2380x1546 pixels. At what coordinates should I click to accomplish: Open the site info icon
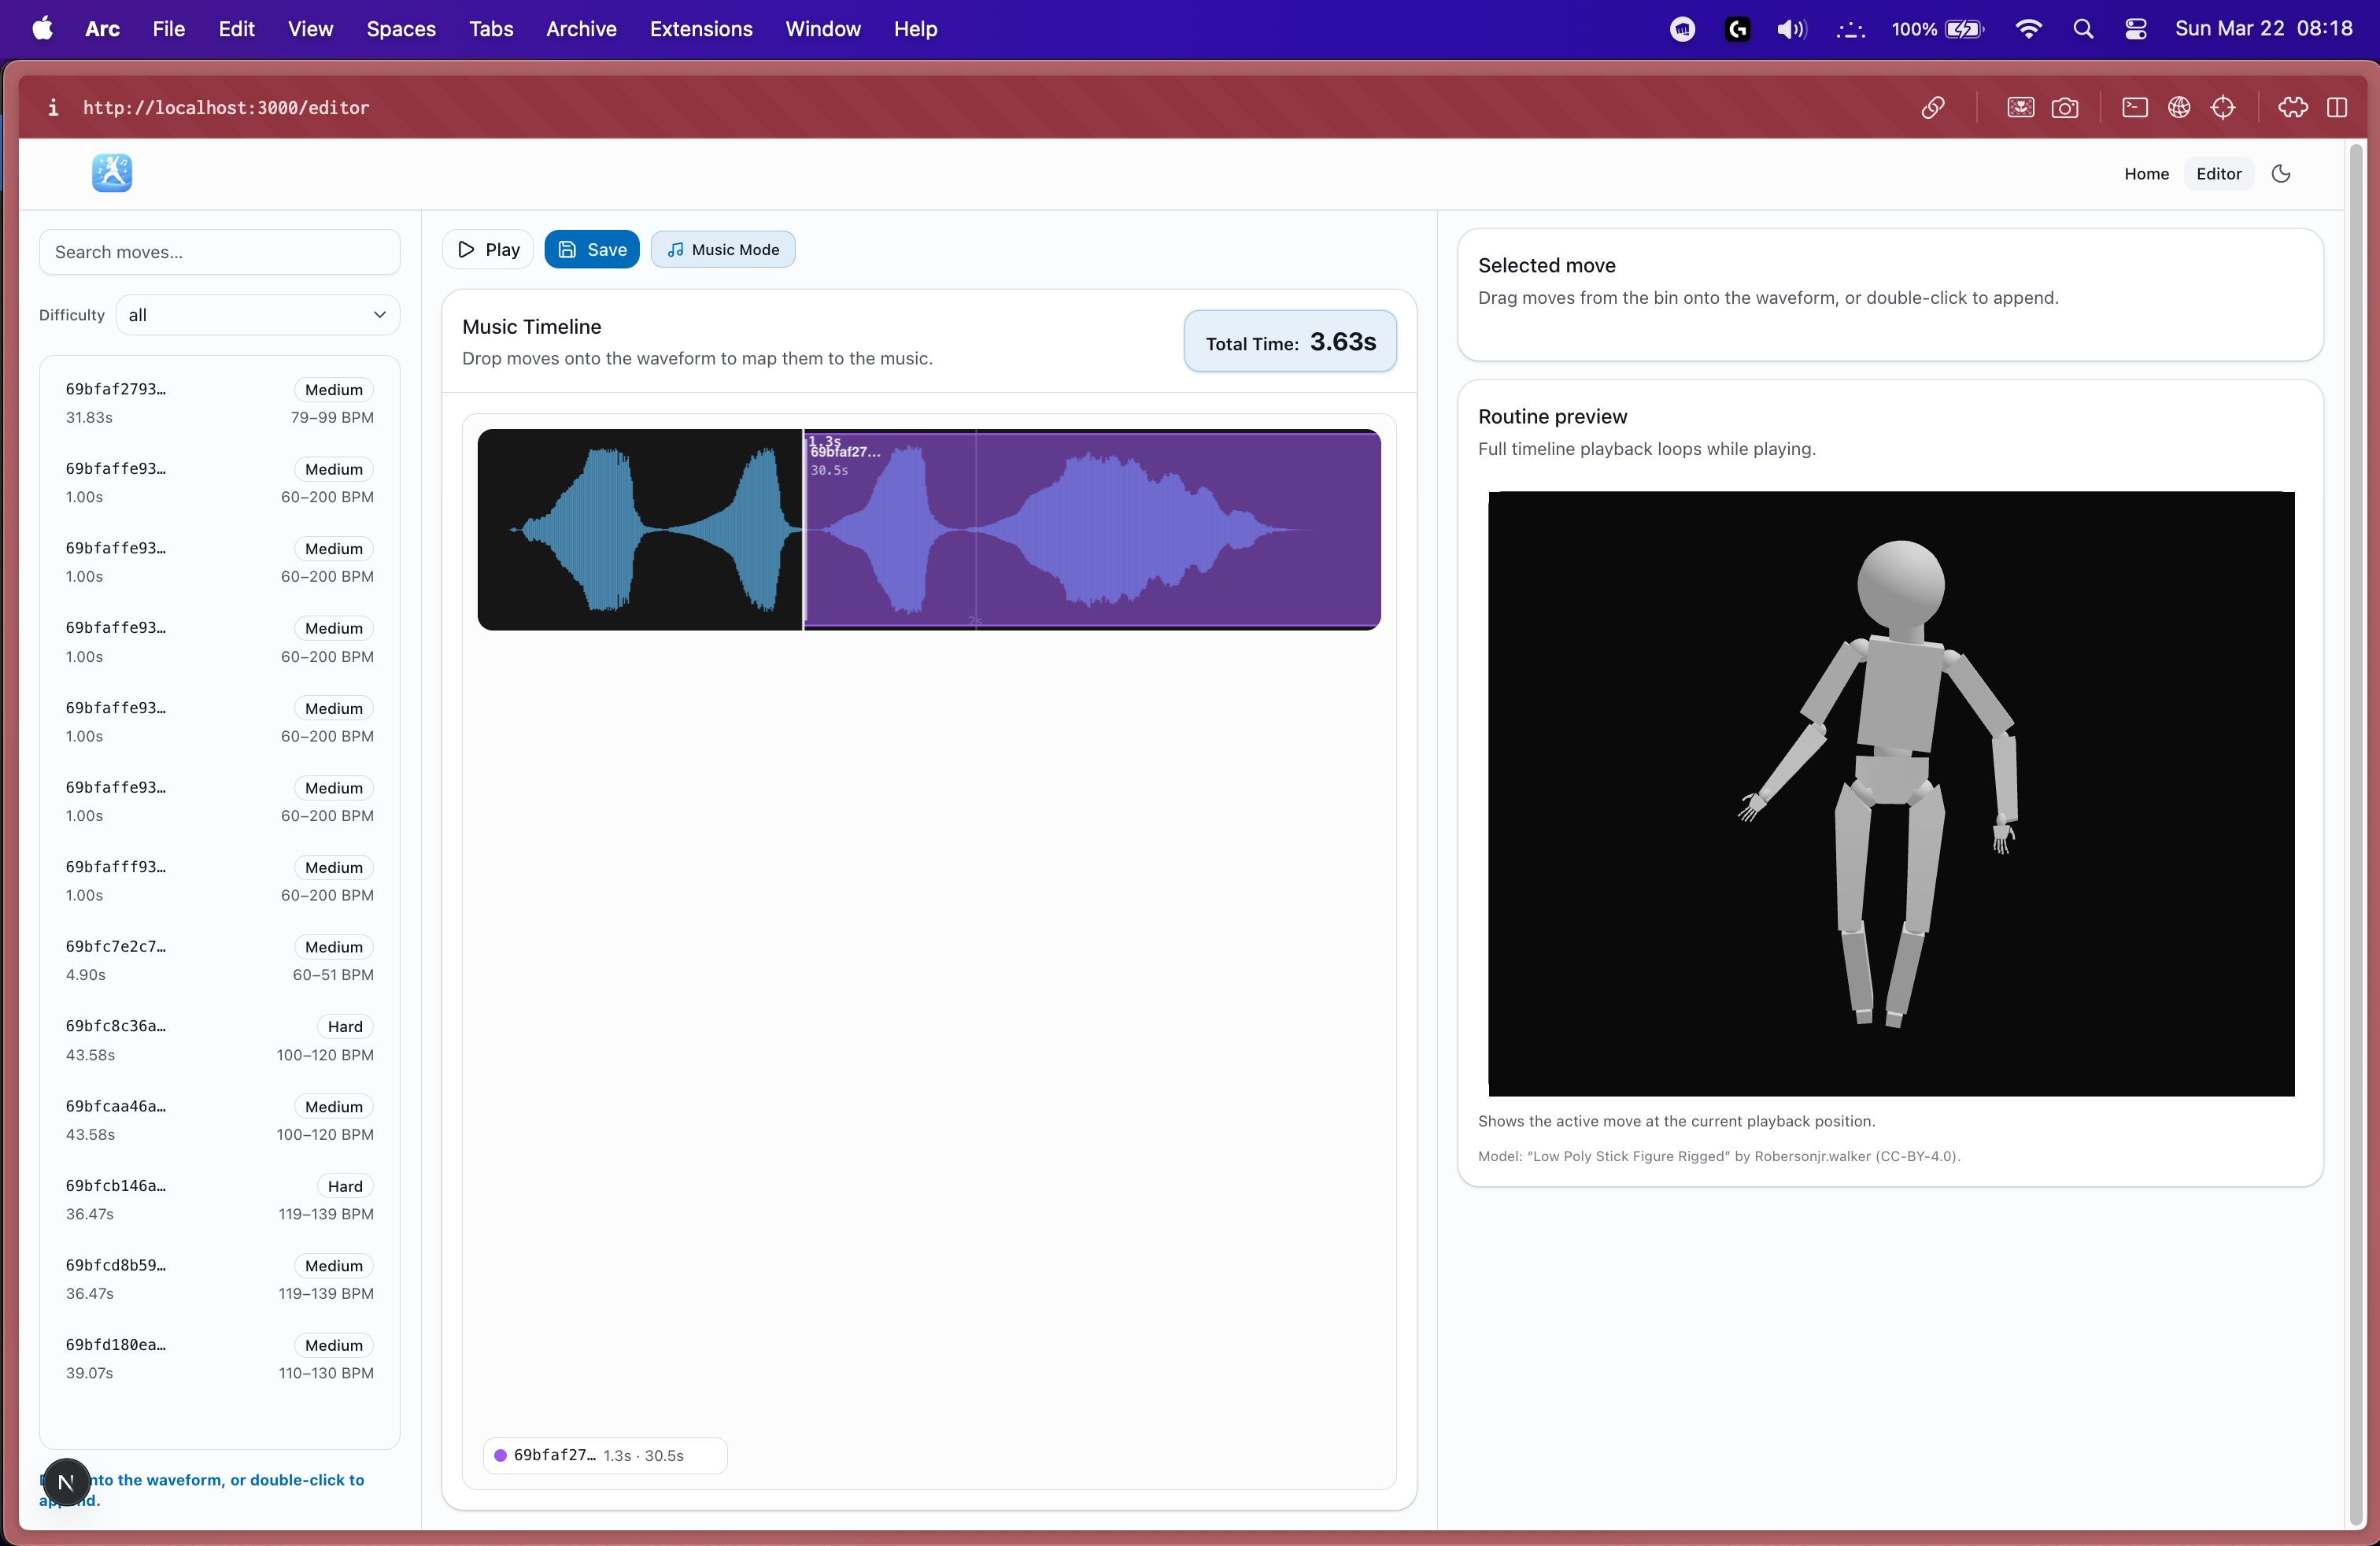[53, 108]
